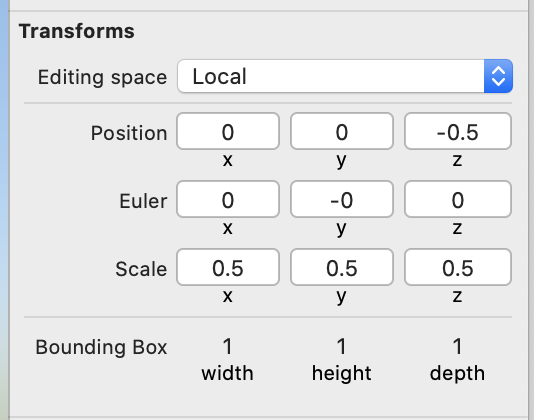Select the Position y input field

pos(342,131)
